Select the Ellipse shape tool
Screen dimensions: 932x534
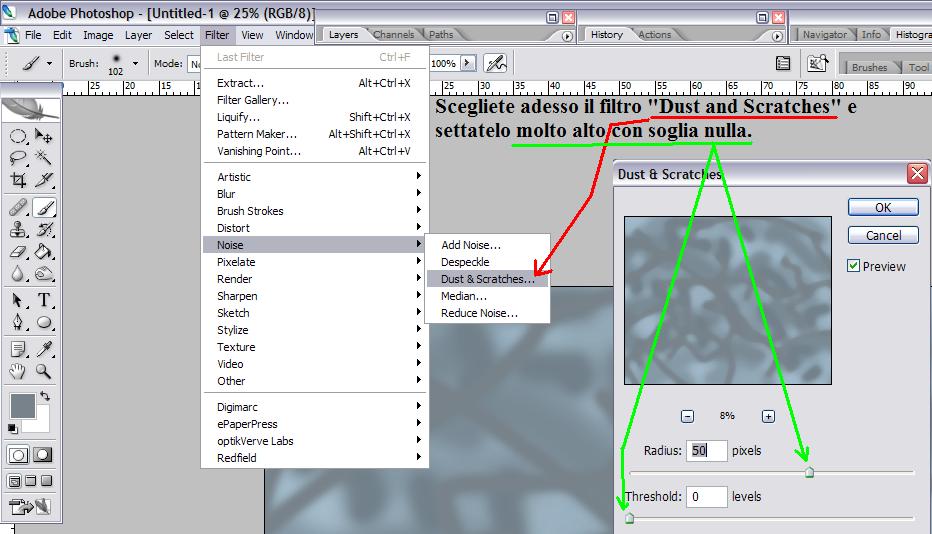pos(43,322)
